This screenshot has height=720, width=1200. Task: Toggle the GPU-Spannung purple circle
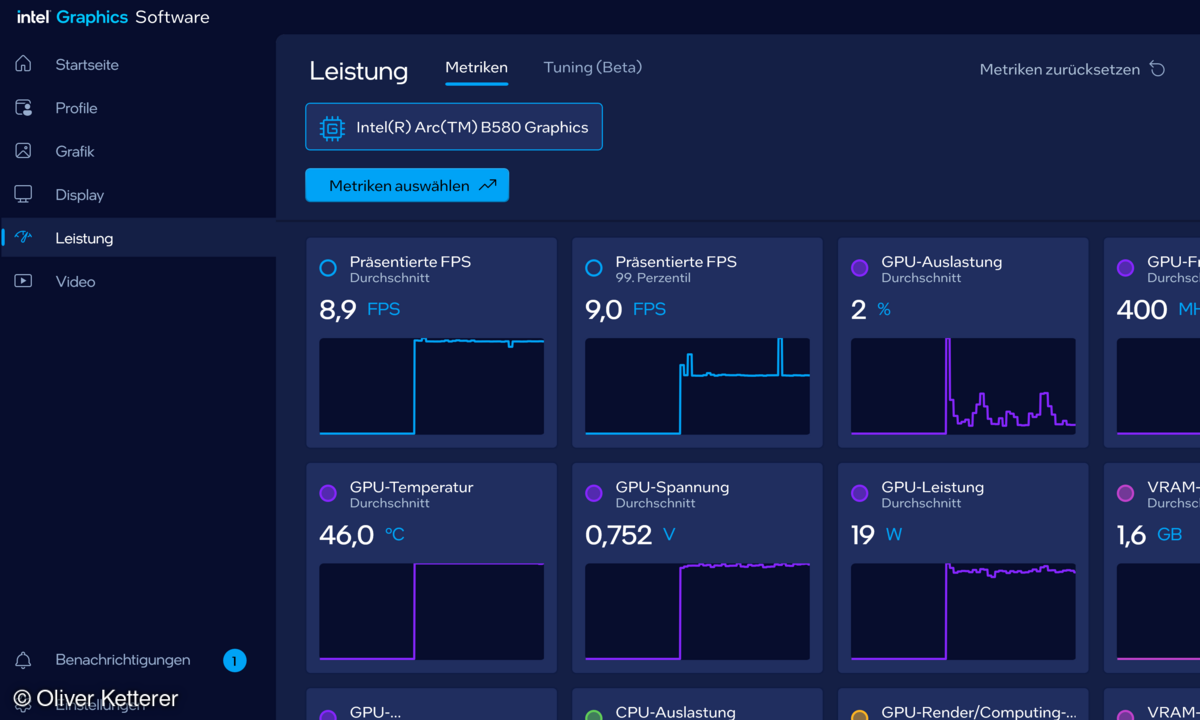(x=594, y=493)
